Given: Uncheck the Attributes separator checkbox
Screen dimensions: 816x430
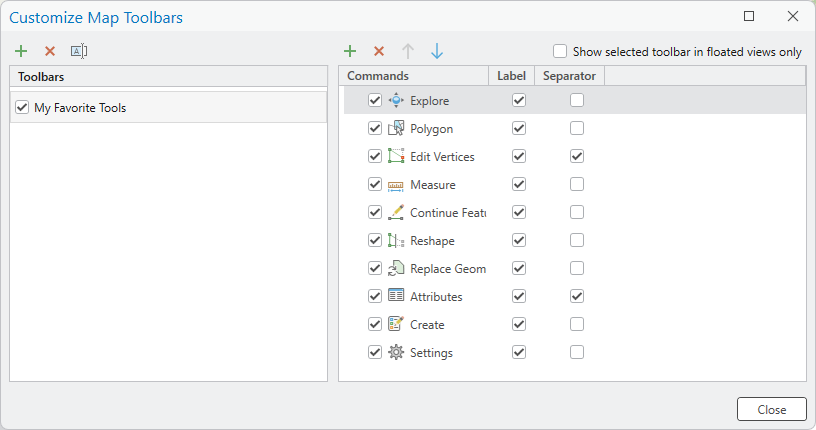Looking at the screenshot, I should point(577,296).
